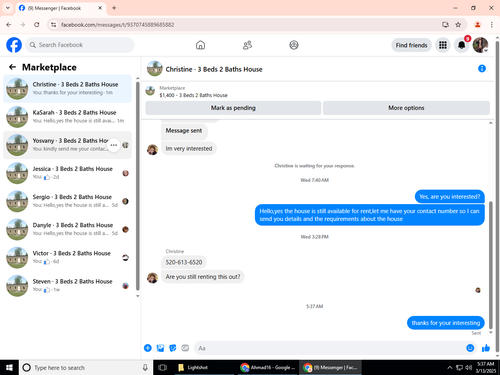The height and width of the screenshot is (375, 500).
Task: Open Victor's conversation in the list
Action: [68, 257]
